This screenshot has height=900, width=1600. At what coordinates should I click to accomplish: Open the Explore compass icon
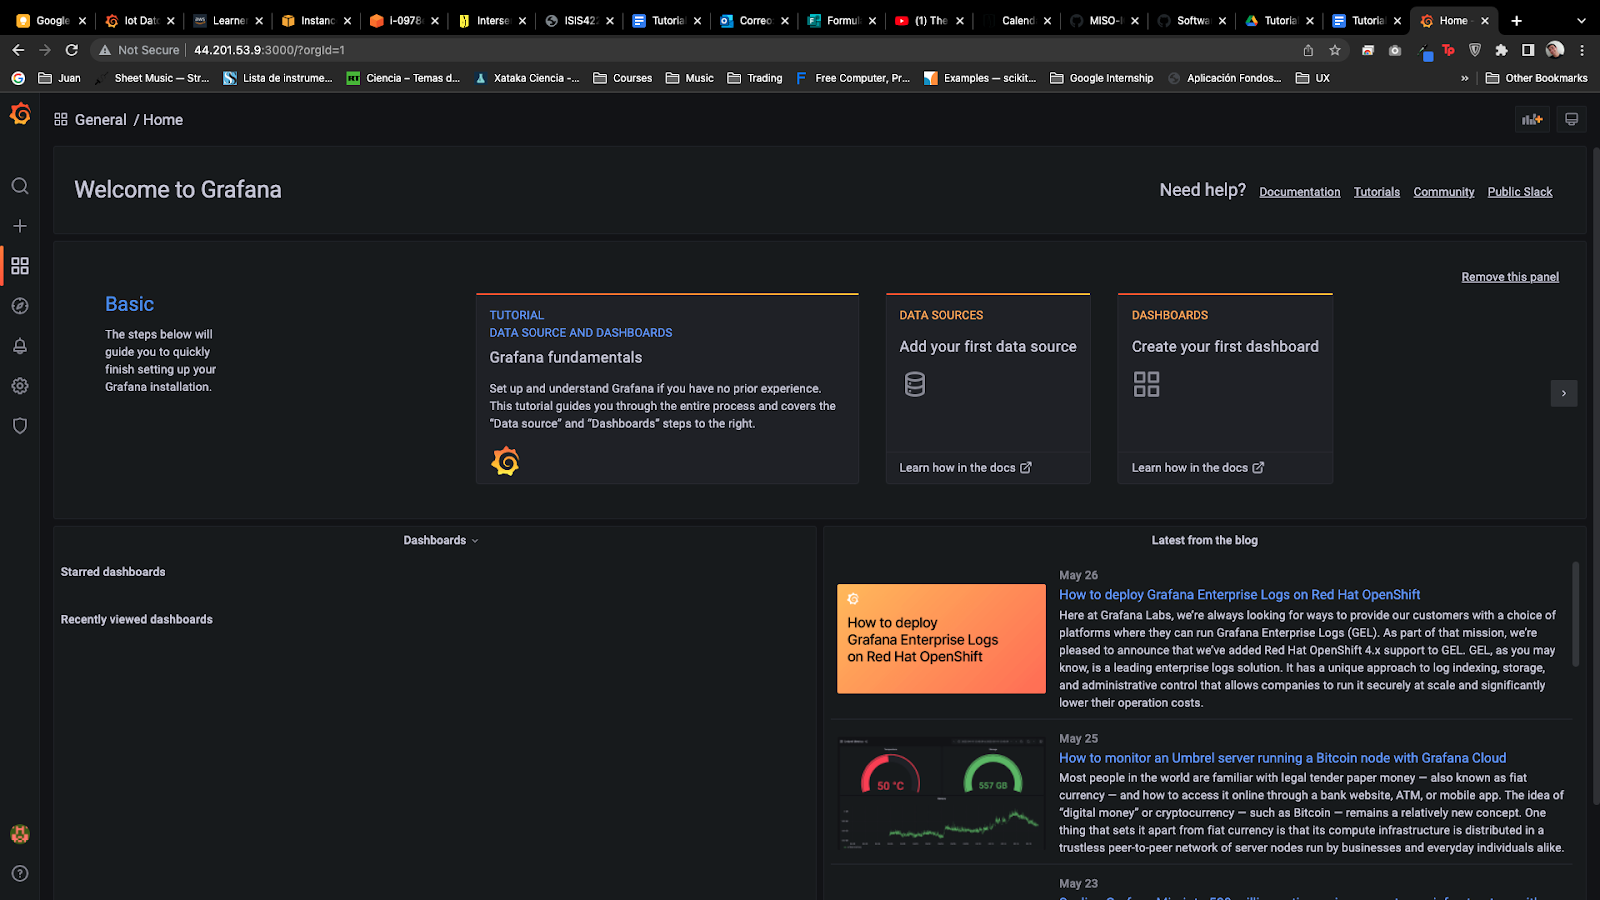click(20, 306)
